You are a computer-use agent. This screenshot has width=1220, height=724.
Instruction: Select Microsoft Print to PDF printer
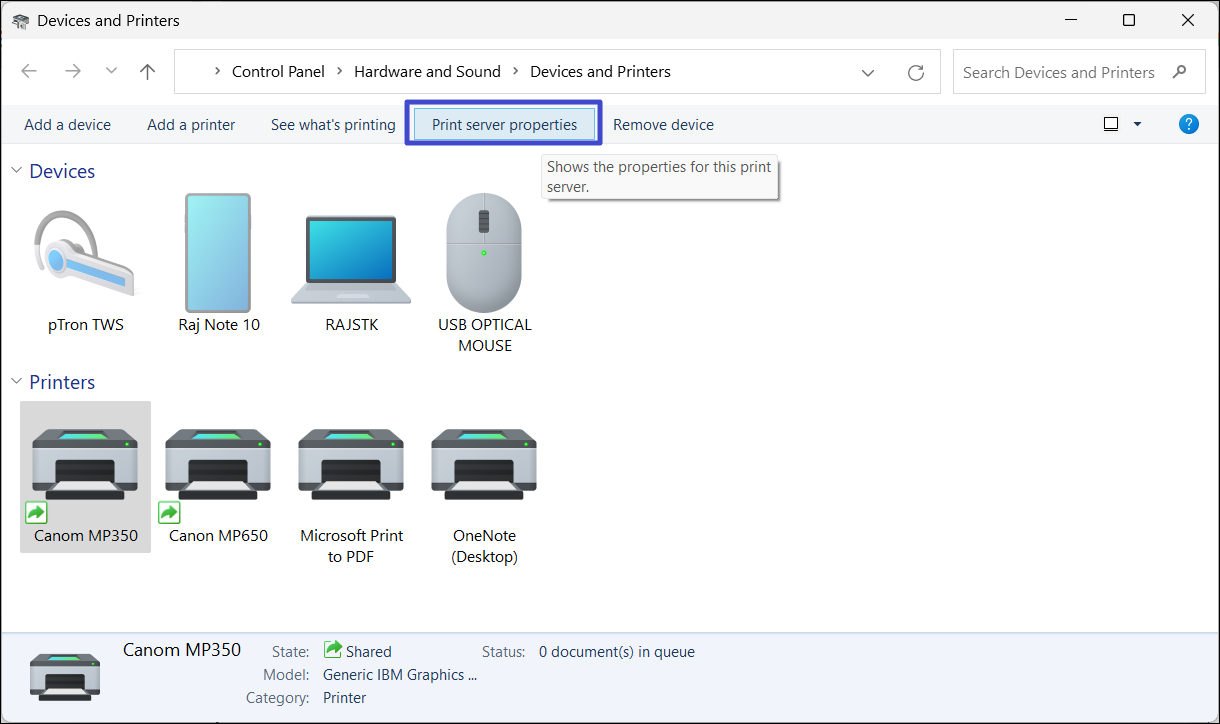pyautogui.click(x=351, y=465)
